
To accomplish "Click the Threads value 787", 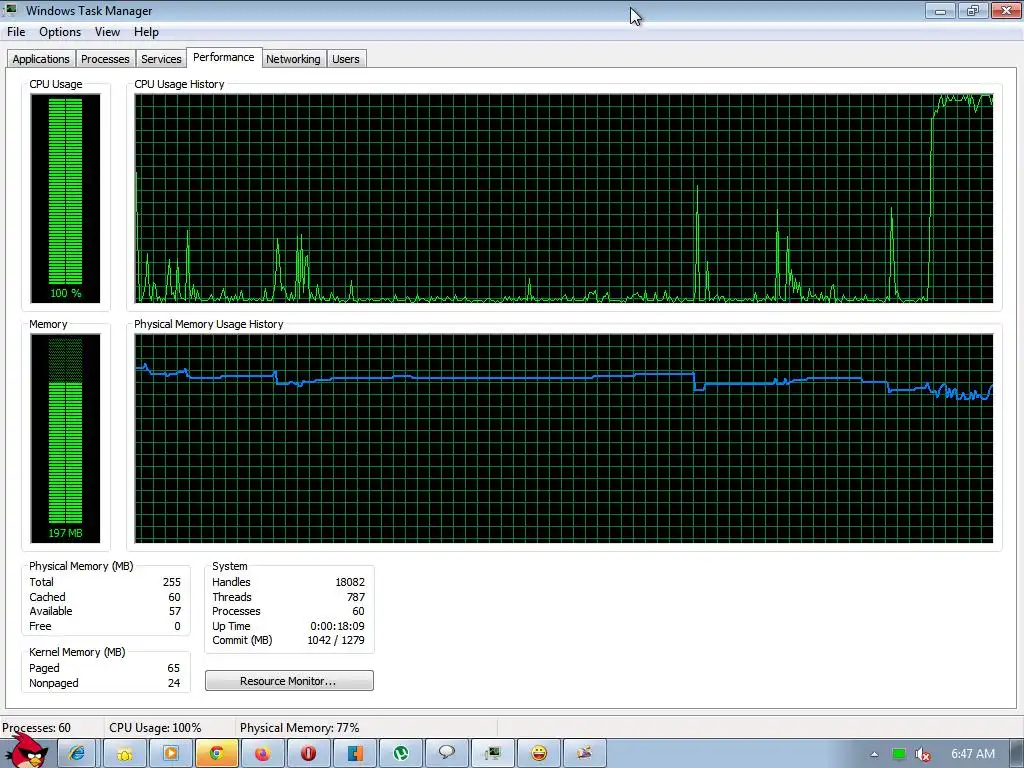I will pos(356,597).
